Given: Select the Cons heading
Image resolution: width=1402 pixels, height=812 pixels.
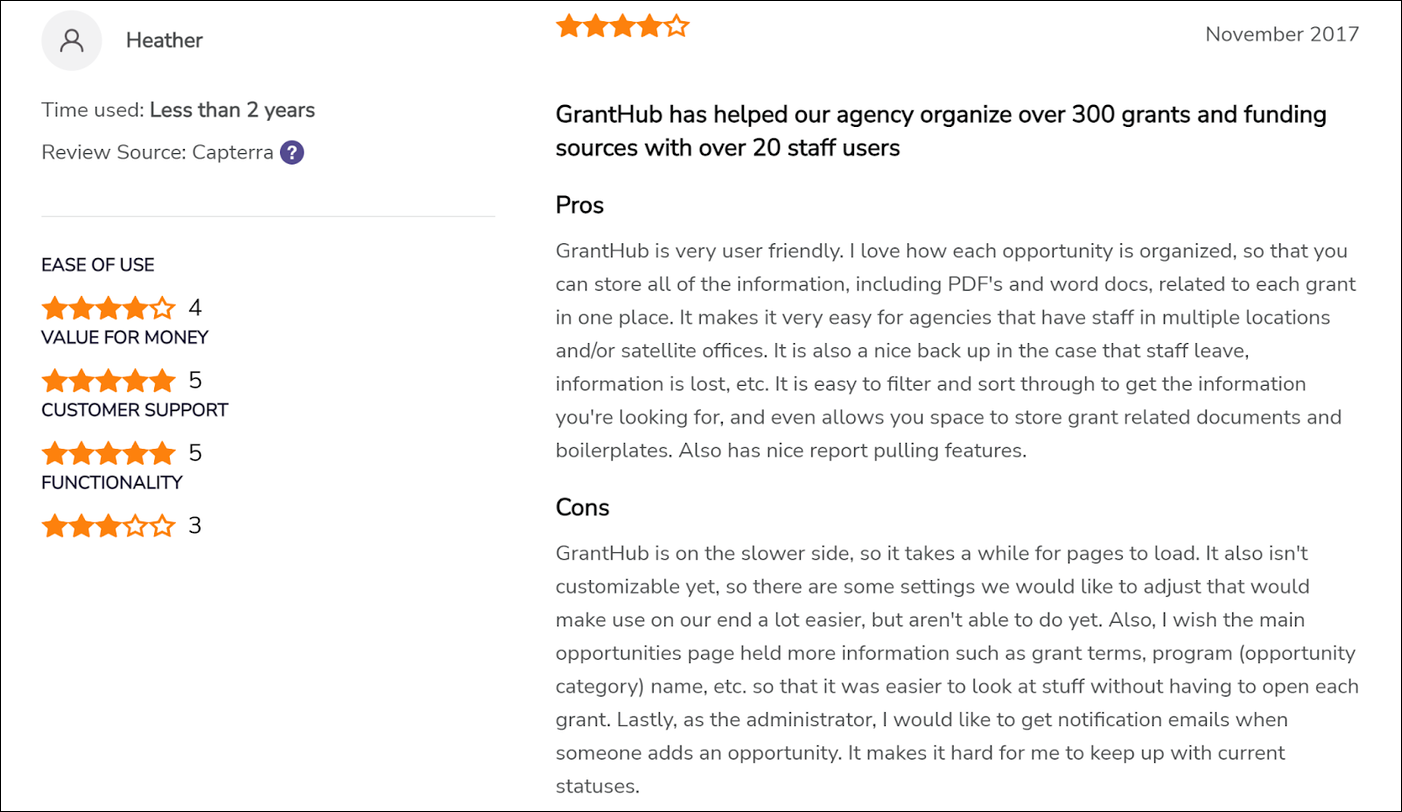Looking at the screenshot, I should tap(583, 507).
